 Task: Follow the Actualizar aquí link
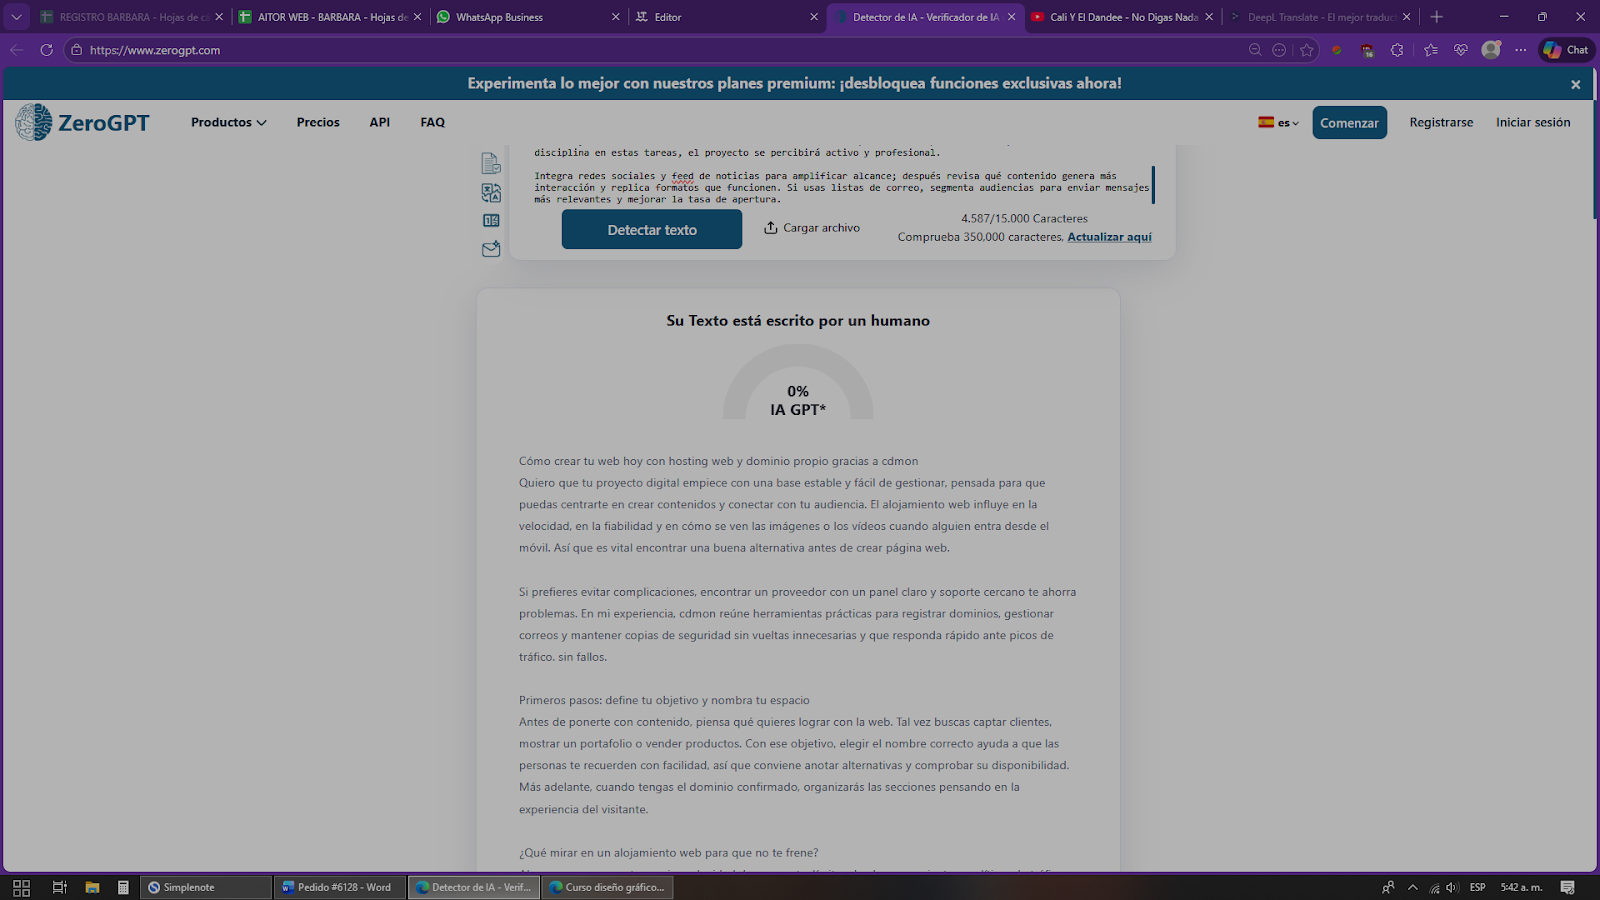[x=1109, y=237]
